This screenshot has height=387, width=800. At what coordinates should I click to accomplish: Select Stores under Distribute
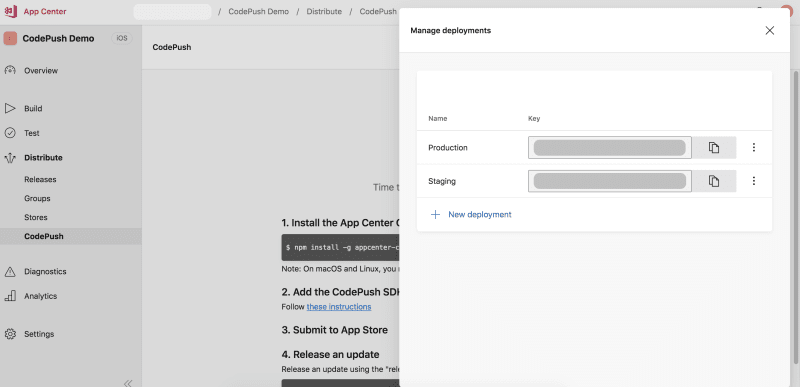(x=36, y=217)
